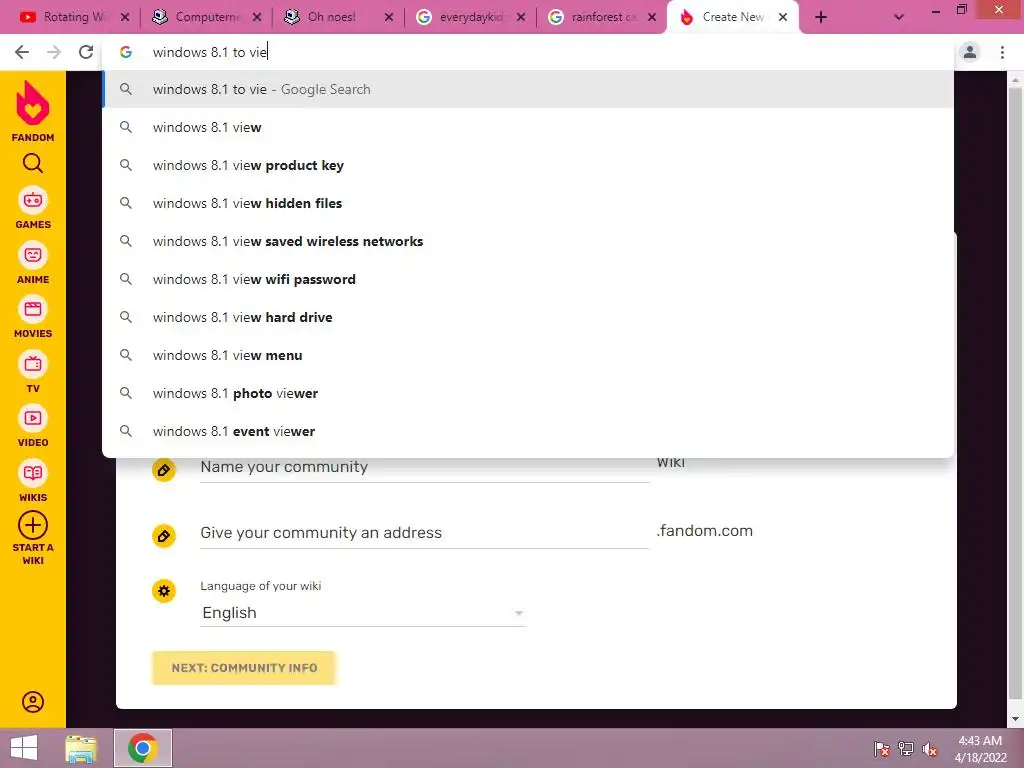
Task: Click the browser forward arrow
Action: [54, 52]
